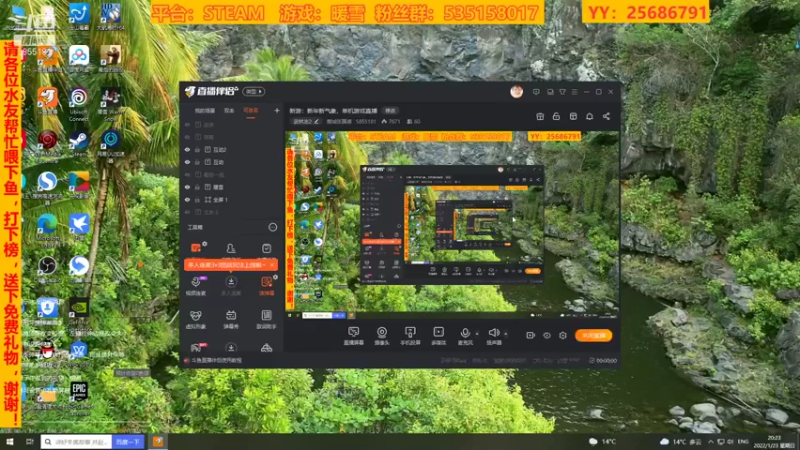Edit the game category pencil tag
800x450 pixels.
click(306, 121)
